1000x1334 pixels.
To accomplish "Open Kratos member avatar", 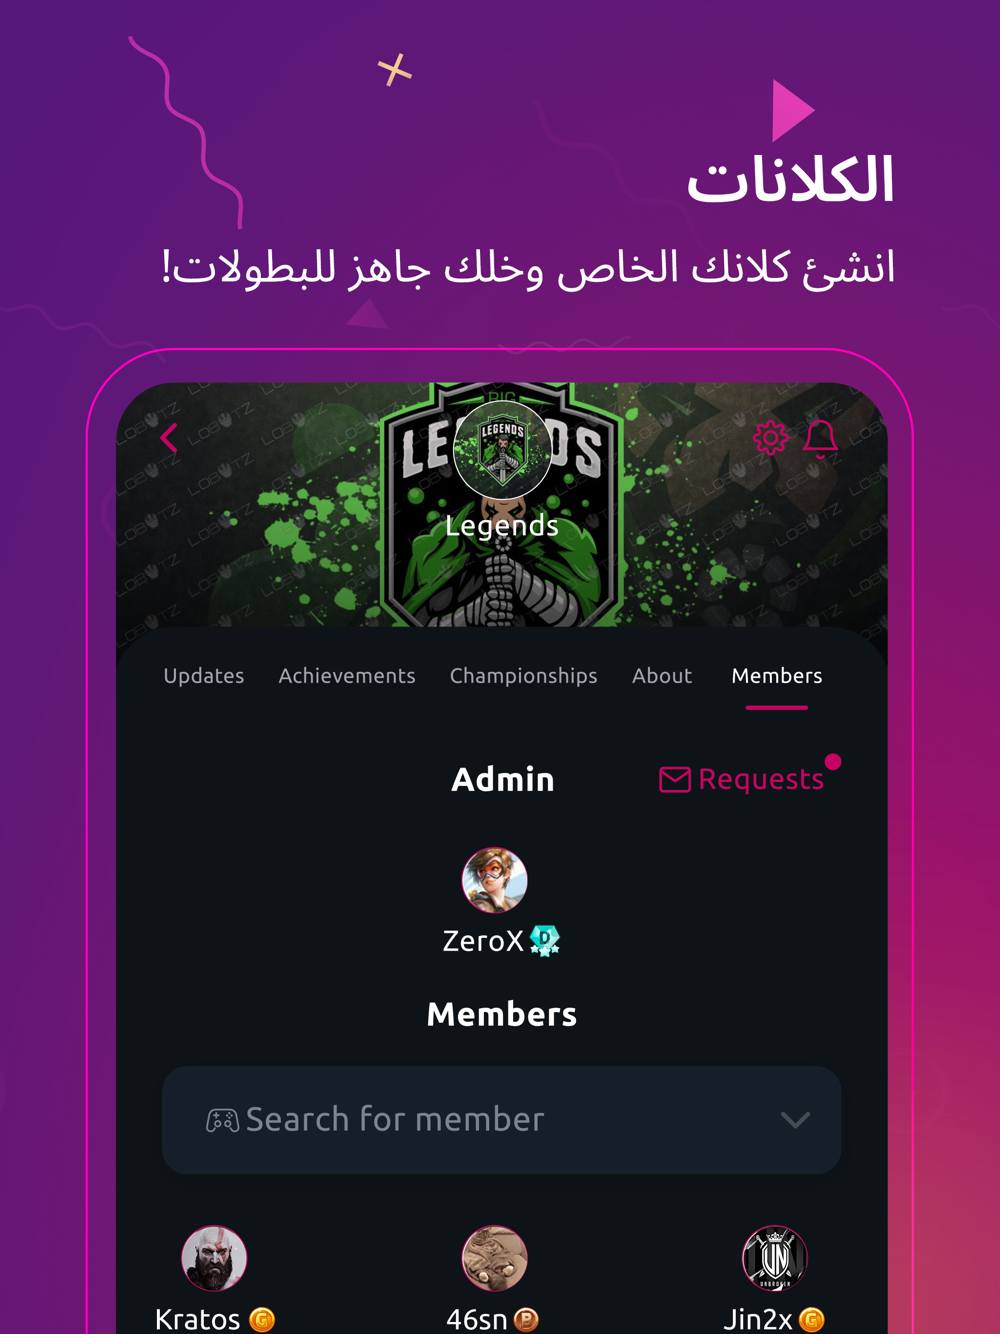I will (214, 1258).
